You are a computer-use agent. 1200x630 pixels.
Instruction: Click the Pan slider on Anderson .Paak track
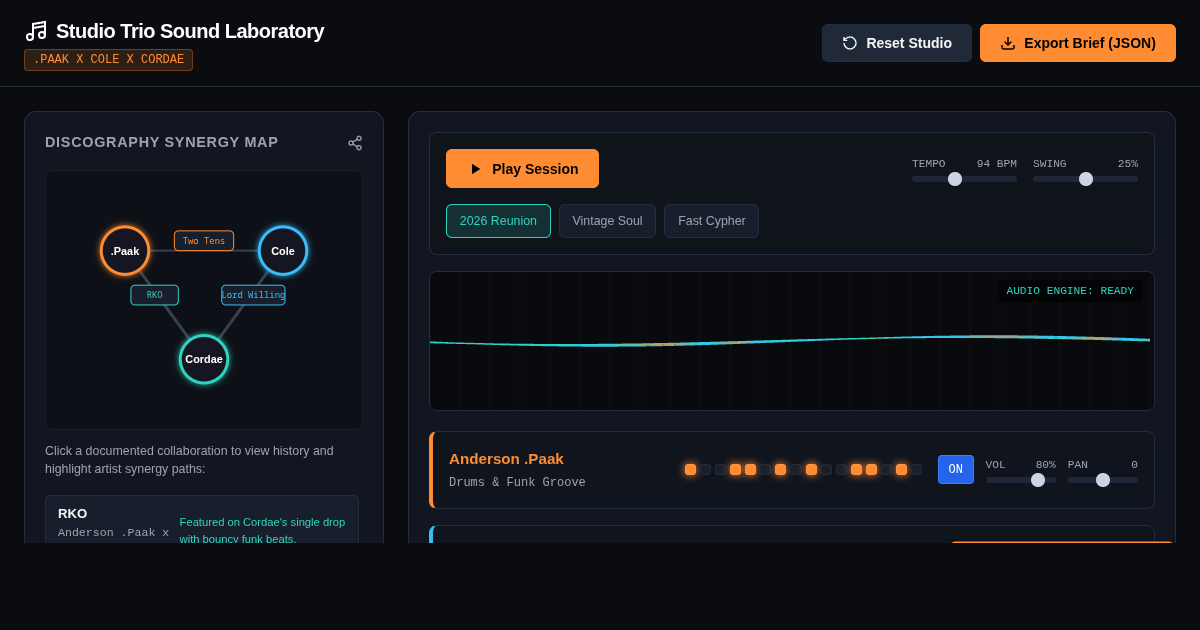[x=1103, y=480]
